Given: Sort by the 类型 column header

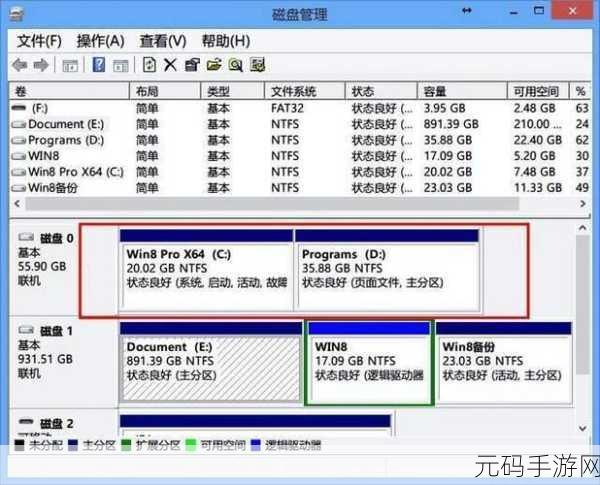Looking at the screenshot, I should click(x=233, y=91).
